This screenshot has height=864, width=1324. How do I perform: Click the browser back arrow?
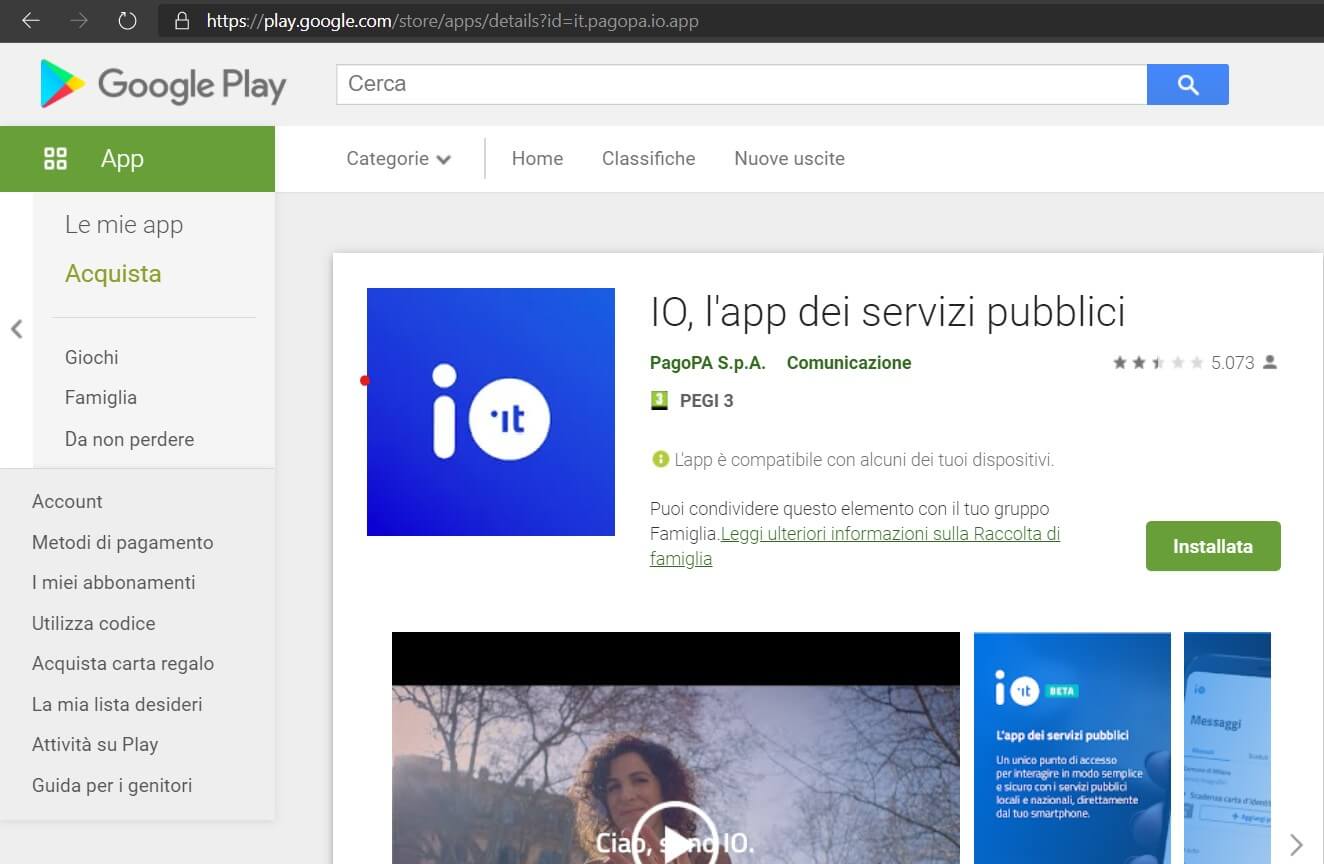coord(31,21)
